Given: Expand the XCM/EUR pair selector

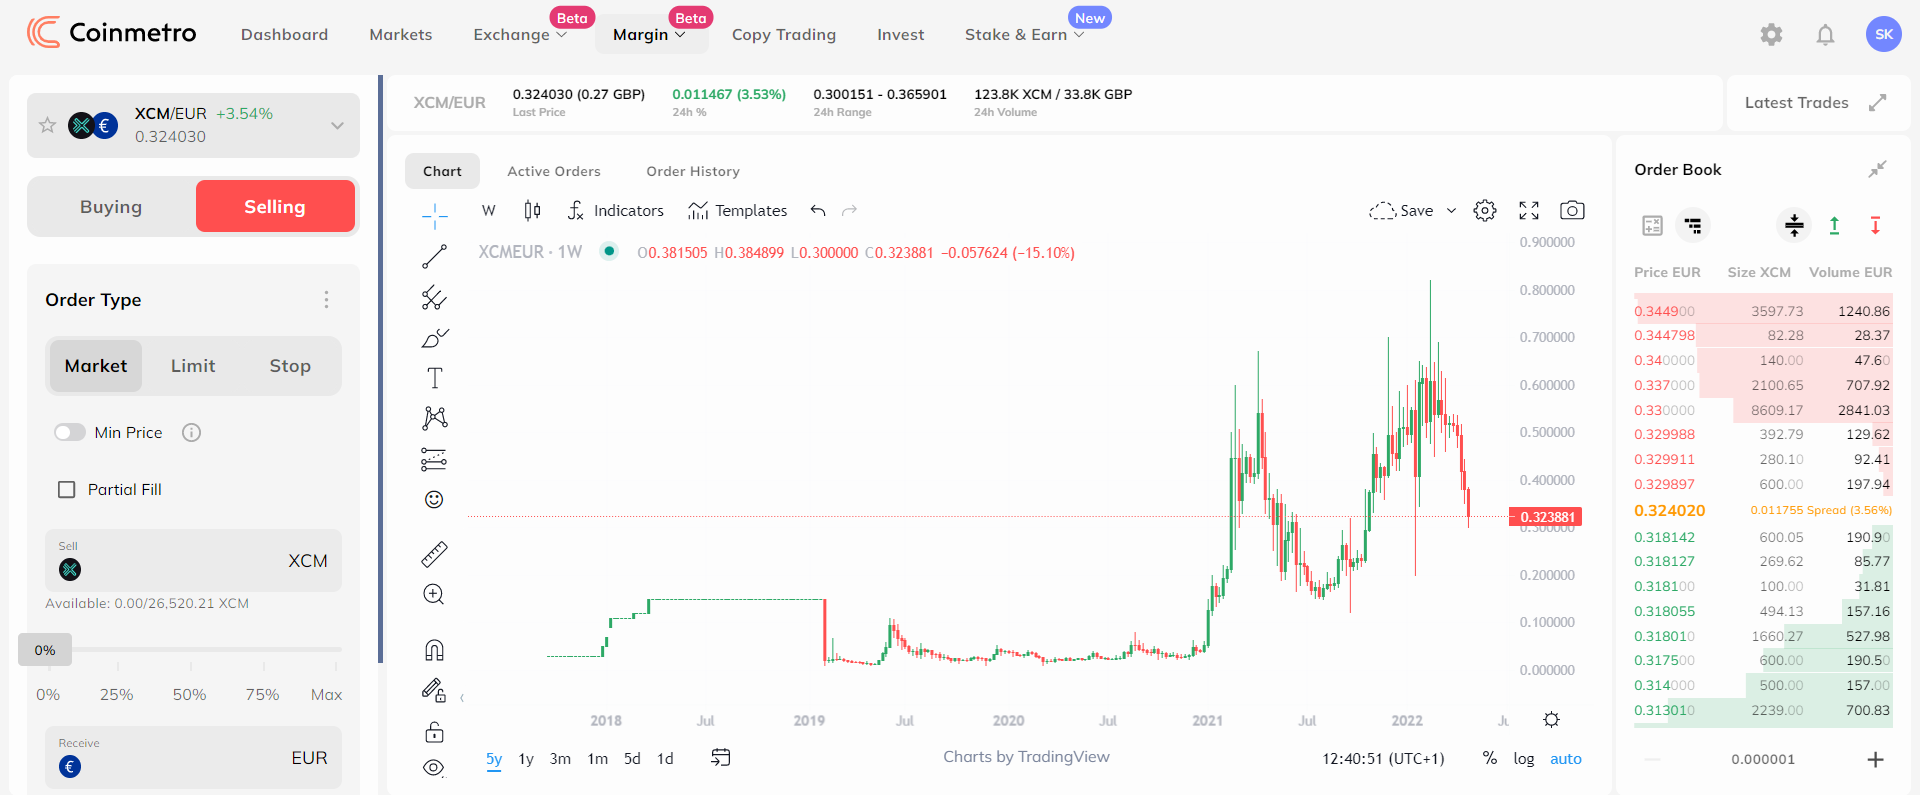Looking at the screenshot, I should pos(337,125).
